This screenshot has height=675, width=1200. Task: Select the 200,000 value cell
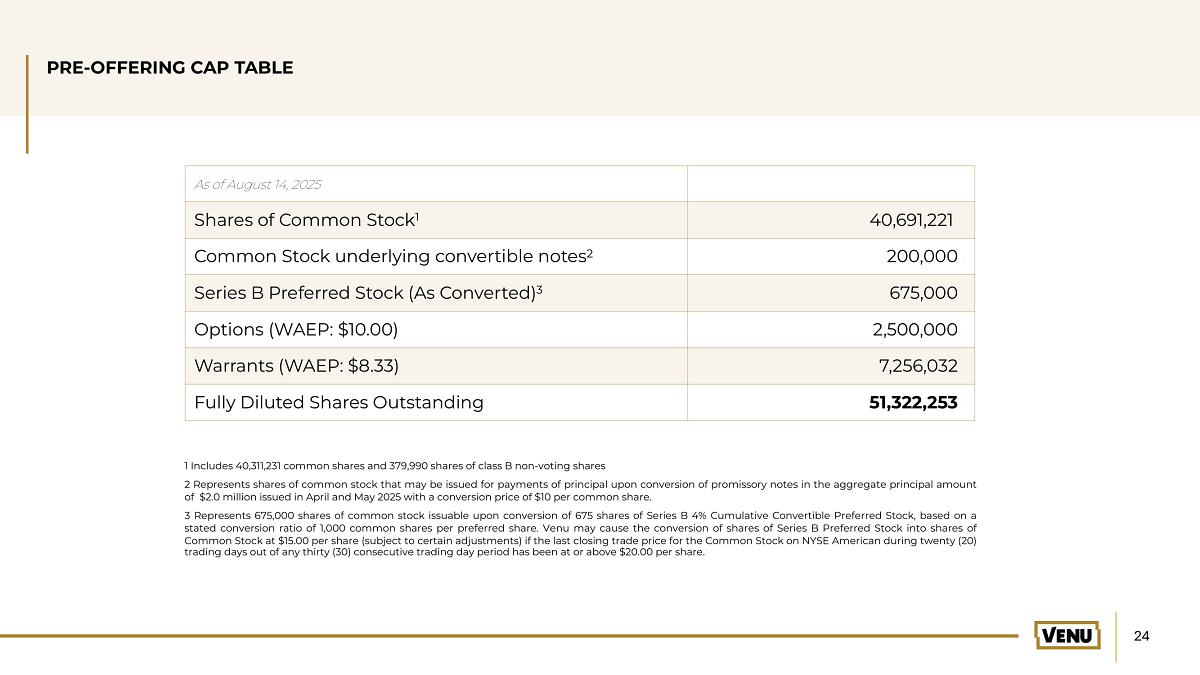pyautogui.click(x=831, y=256)
